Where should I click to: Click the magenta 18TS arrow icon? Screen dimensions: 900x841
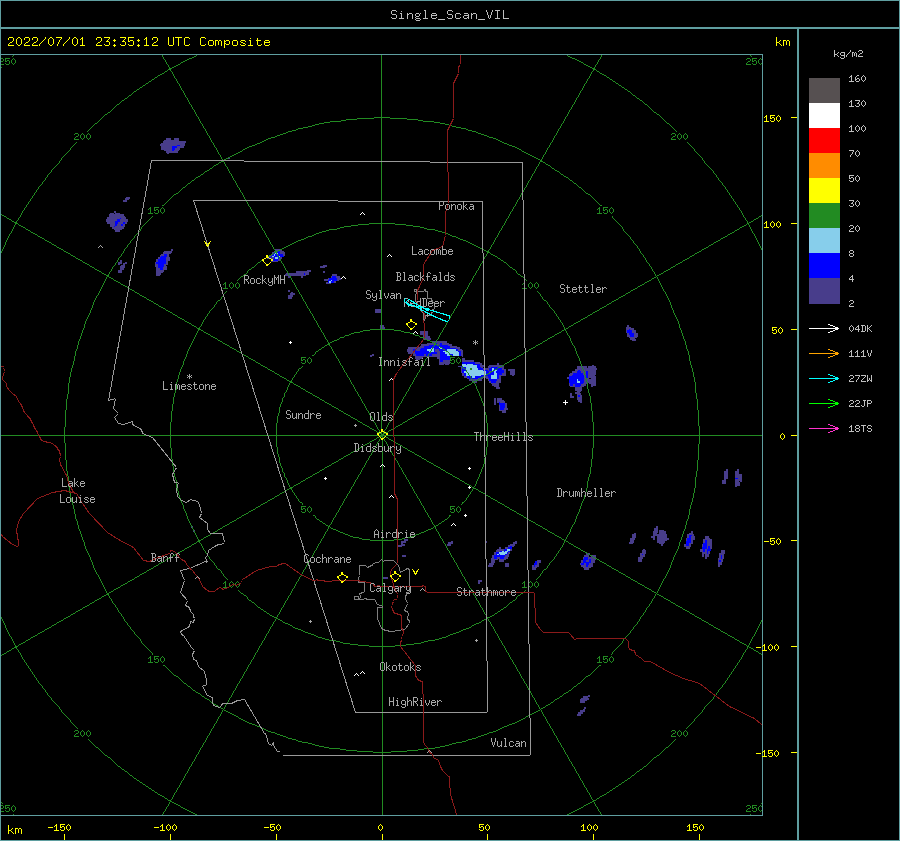[x=824, y=428]
